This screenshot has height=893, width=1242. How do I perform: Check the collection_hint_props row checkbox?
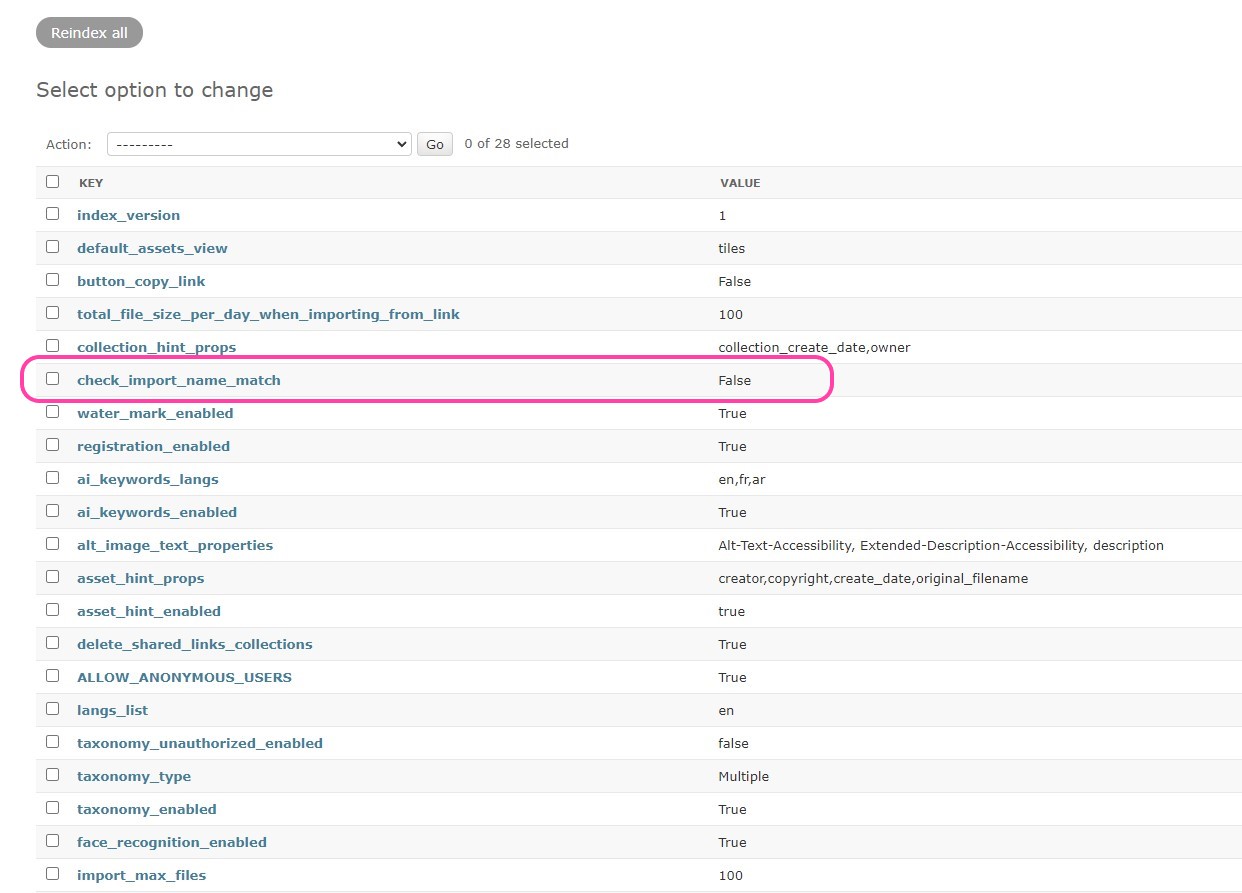click(x=52, y=346)
